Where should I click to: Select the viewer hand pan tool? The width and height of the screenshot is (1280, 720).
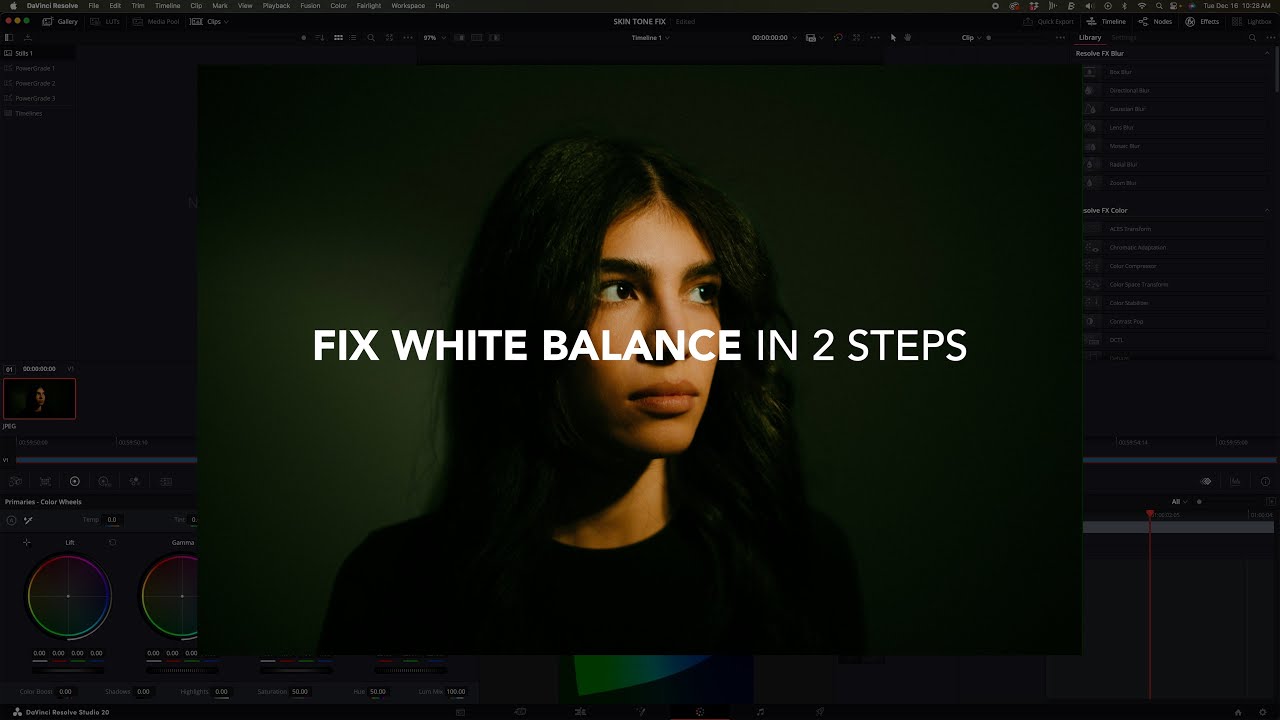click(x=908, y=37)
